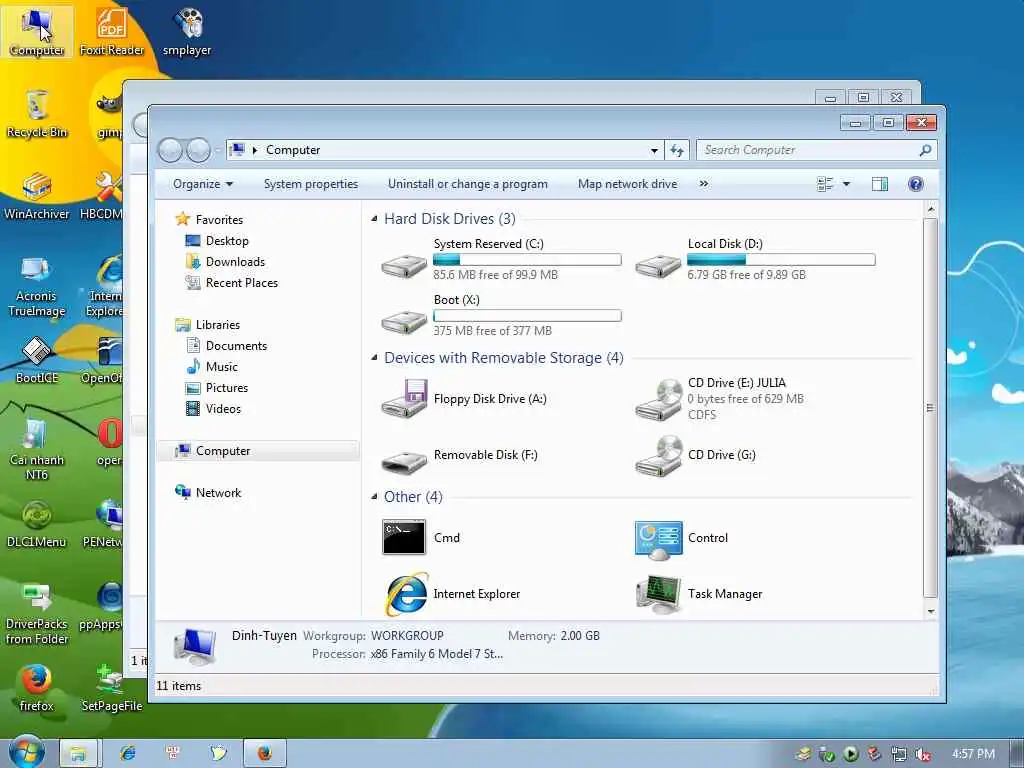Launch Firefox from the desktop icon

(37, 688)
